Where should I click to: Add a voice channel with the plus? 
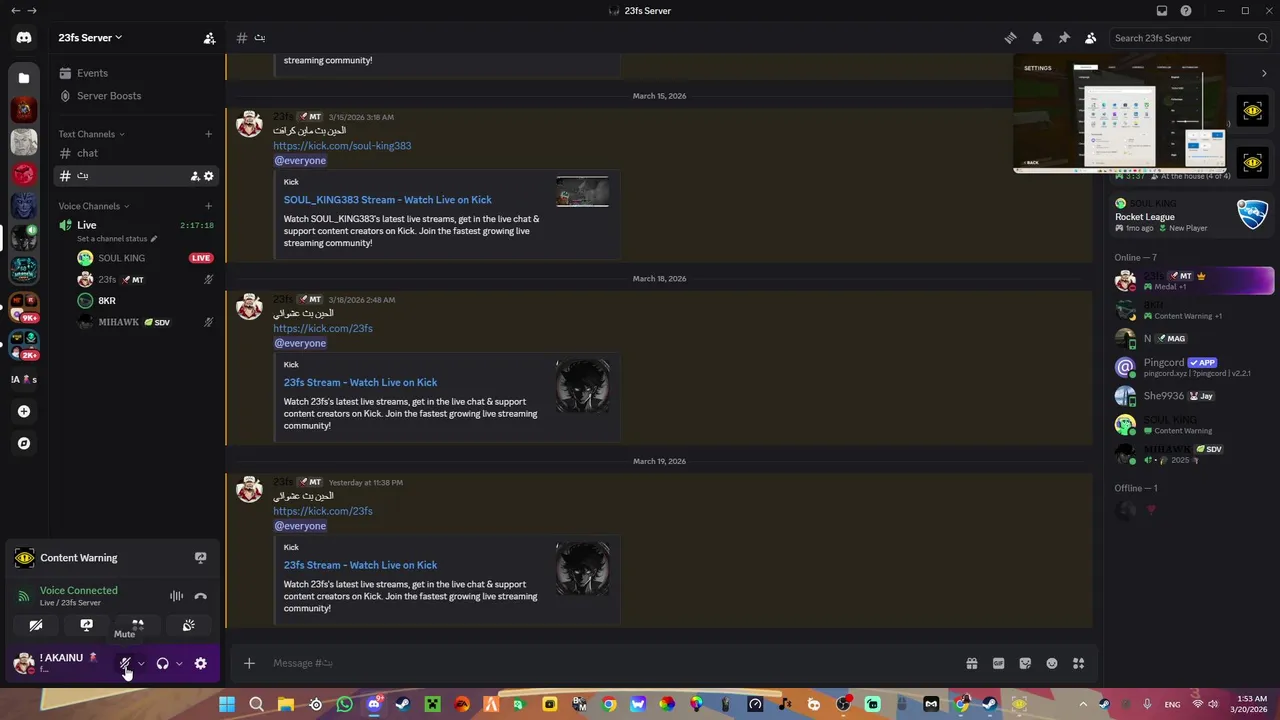point(209,206)
